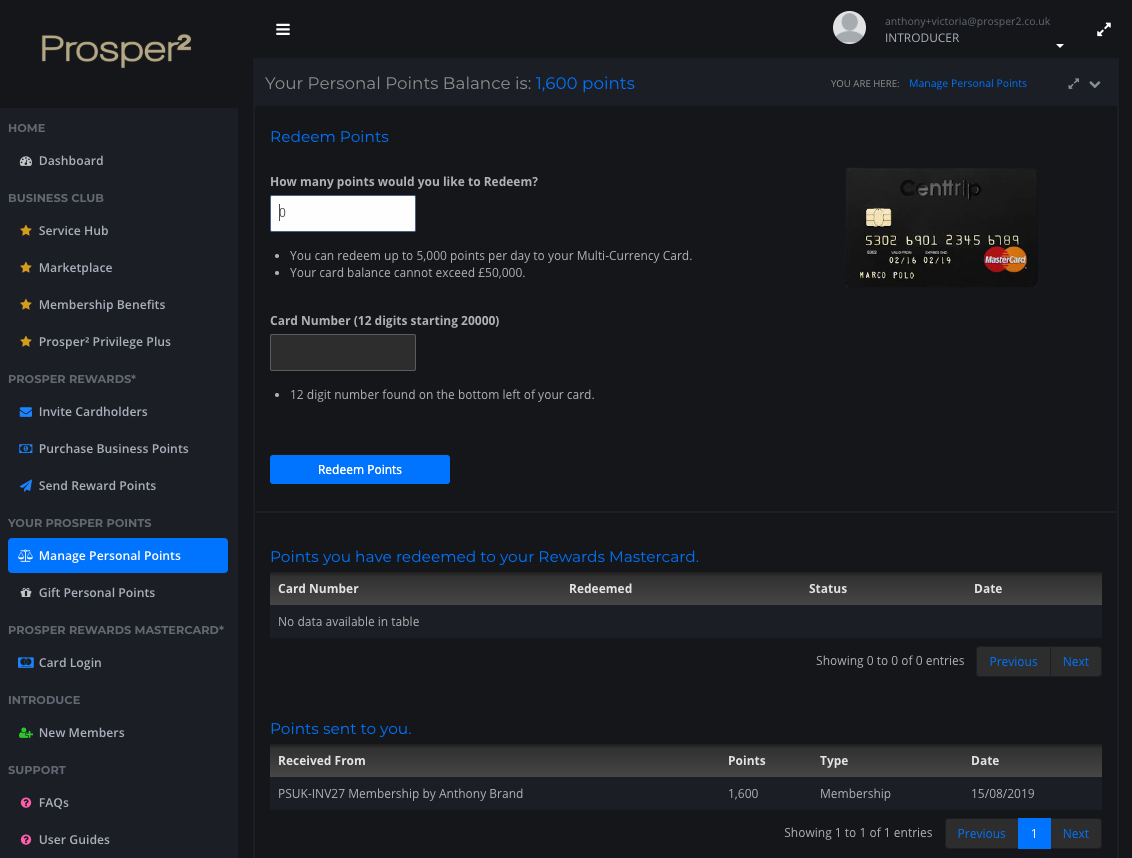Focus the points-to-redeem input field
Screen dimensions: 1132x858
343,213
